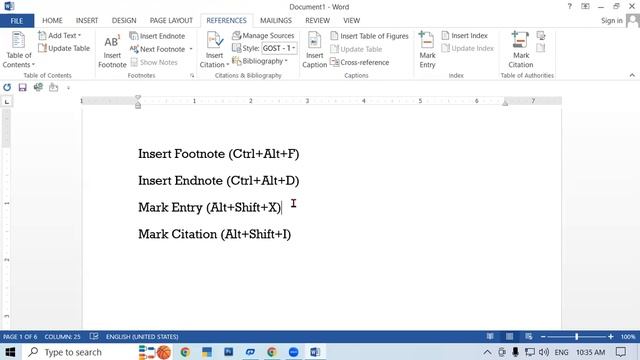Click the Word icon in the taskbar
Screen dimensions: 640x360
315,352
